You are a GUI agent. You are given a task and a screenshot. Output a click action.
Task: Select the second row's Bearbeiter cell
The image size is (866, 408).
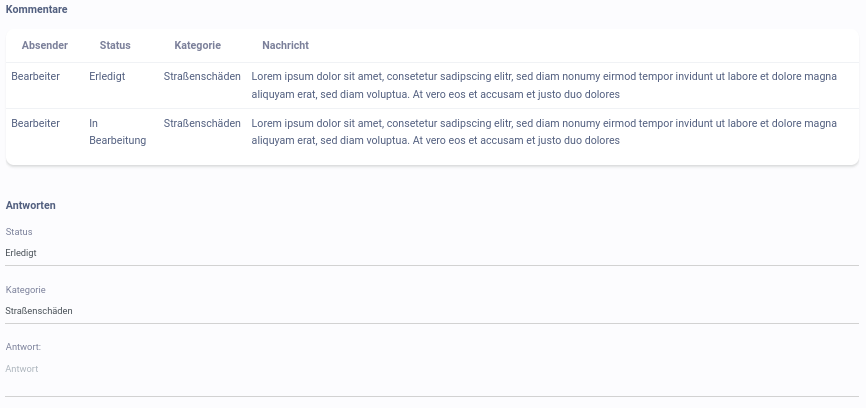36,123
